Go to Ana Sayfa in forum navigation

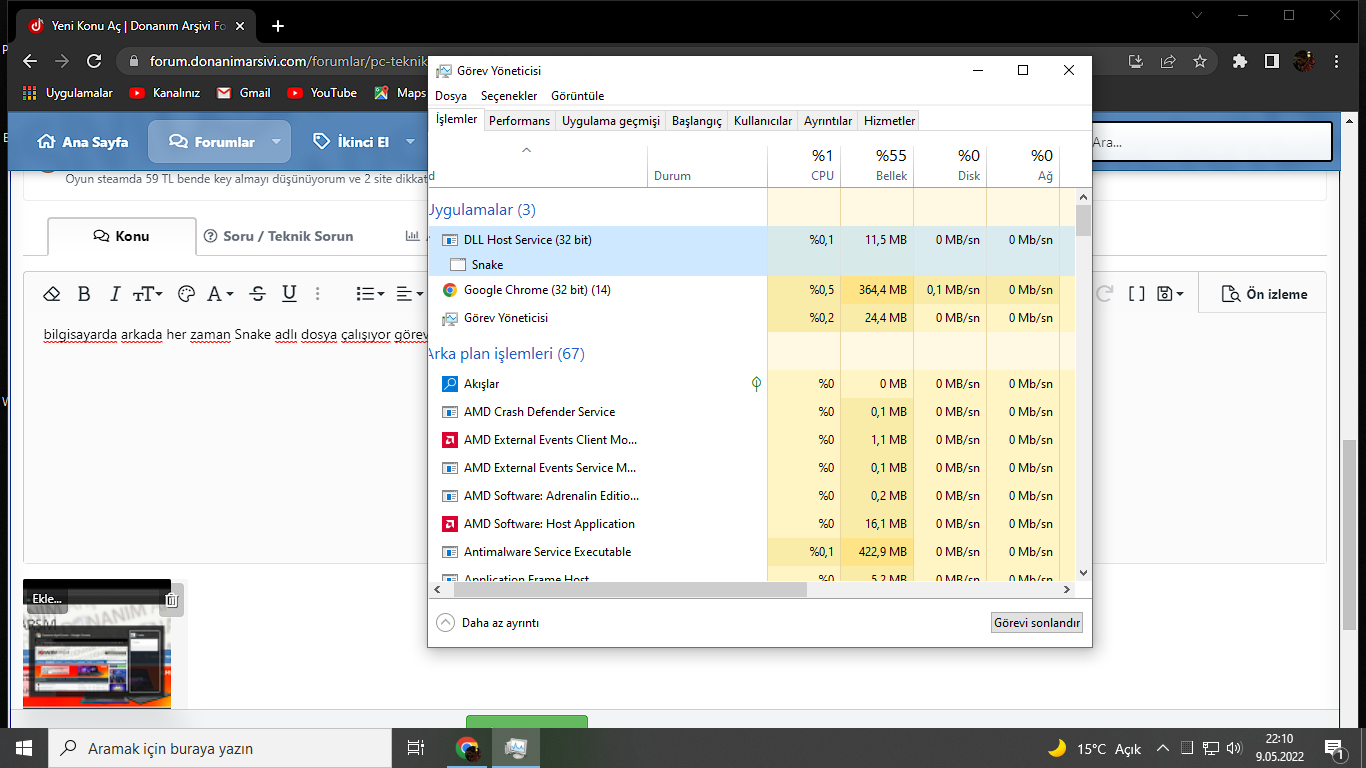[83, 142]
